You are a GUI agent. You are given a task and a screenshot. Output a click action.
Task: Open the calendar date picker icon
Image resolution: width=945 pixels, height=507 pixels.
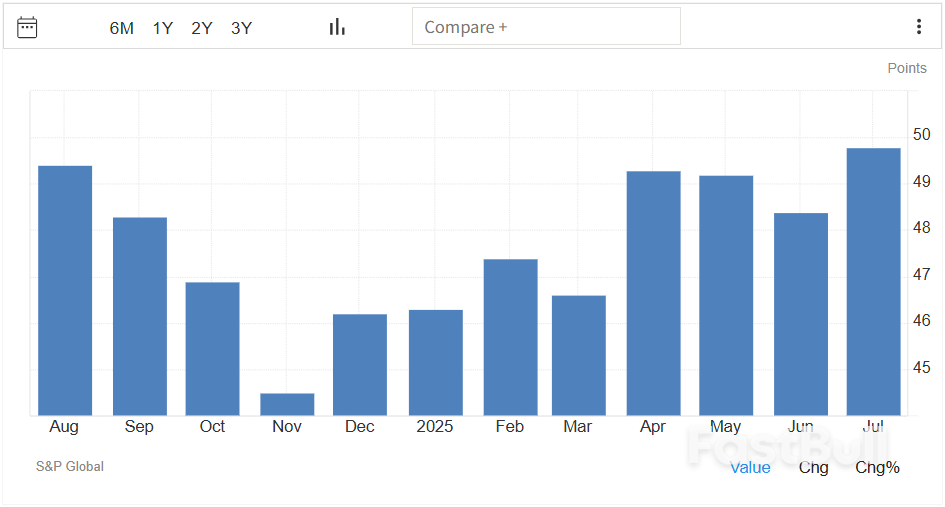click(x=27, y=27)
